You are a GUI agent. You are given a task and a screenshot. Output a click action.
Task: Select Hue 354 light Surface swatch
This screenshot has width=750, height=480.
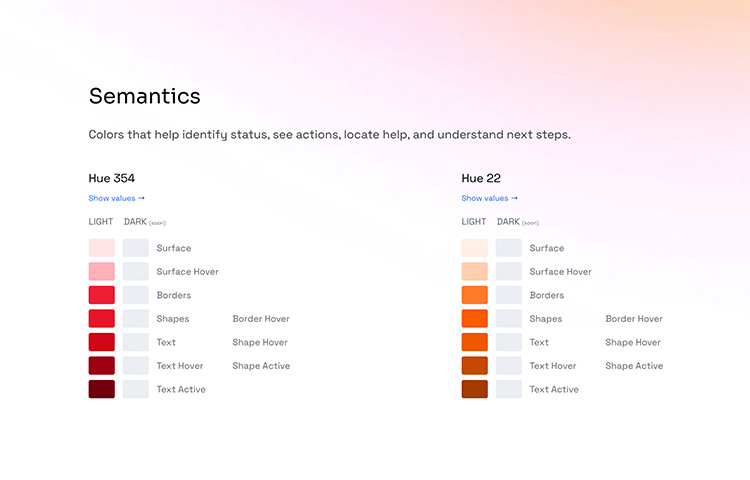(101, 248)
